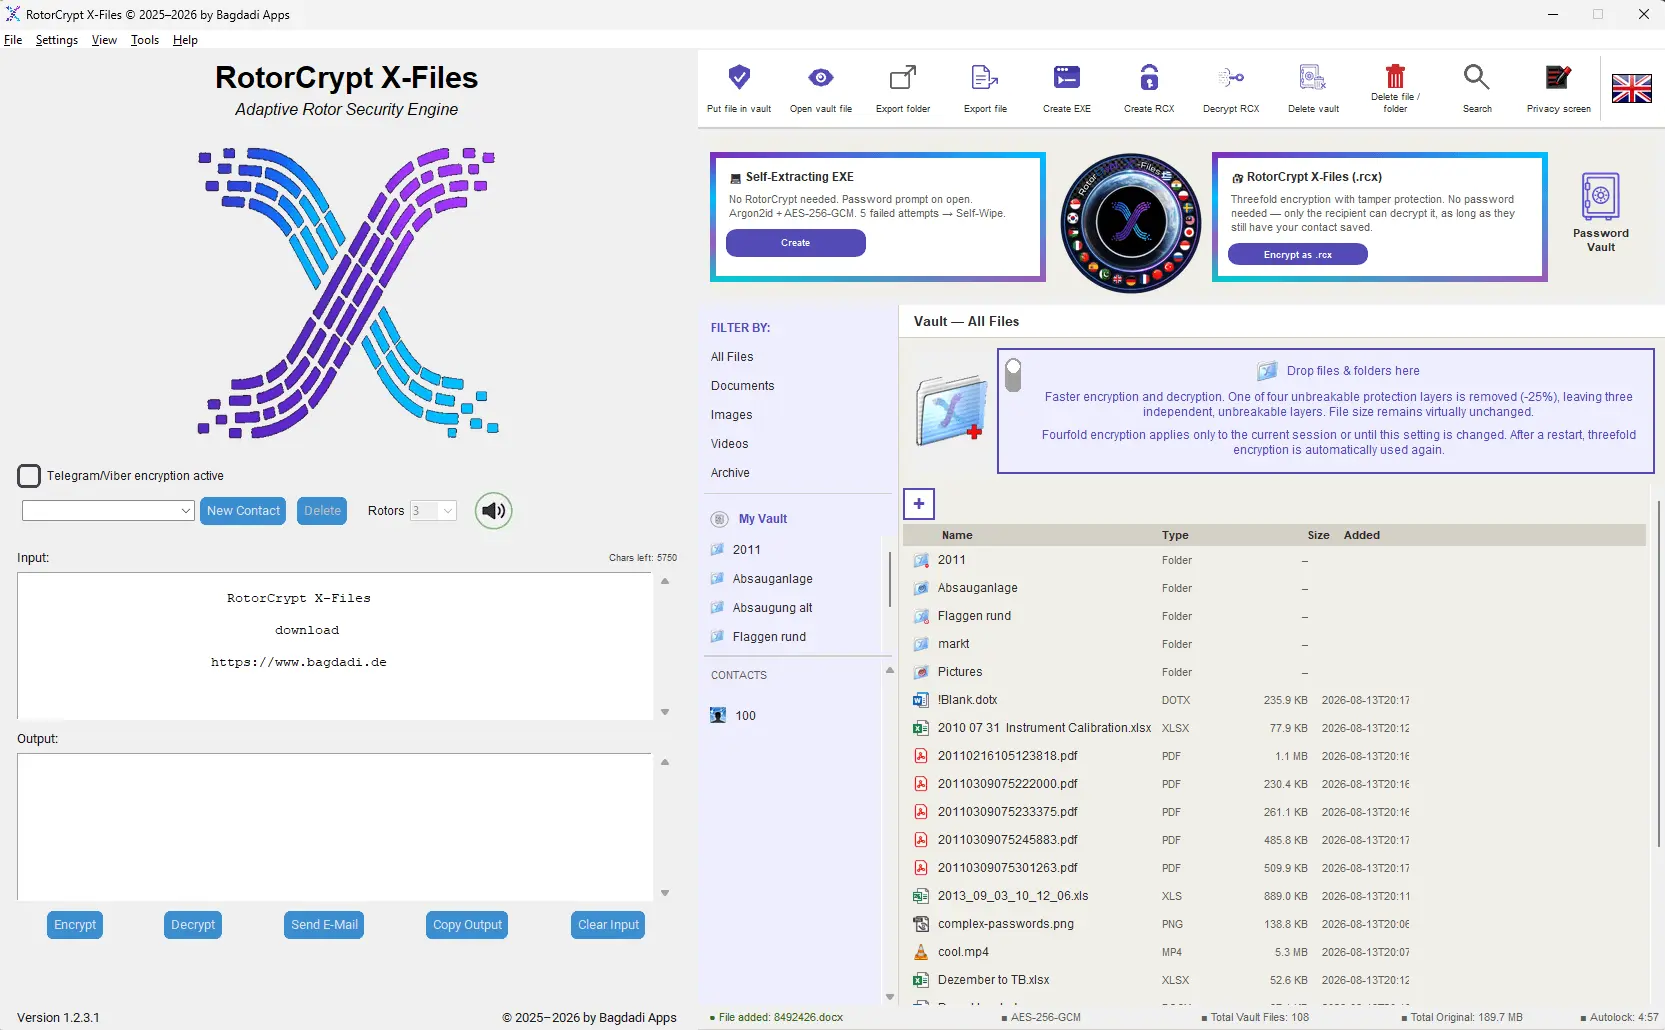
Task: Activate the Privacy screen icon
Action: (1558, 78)
